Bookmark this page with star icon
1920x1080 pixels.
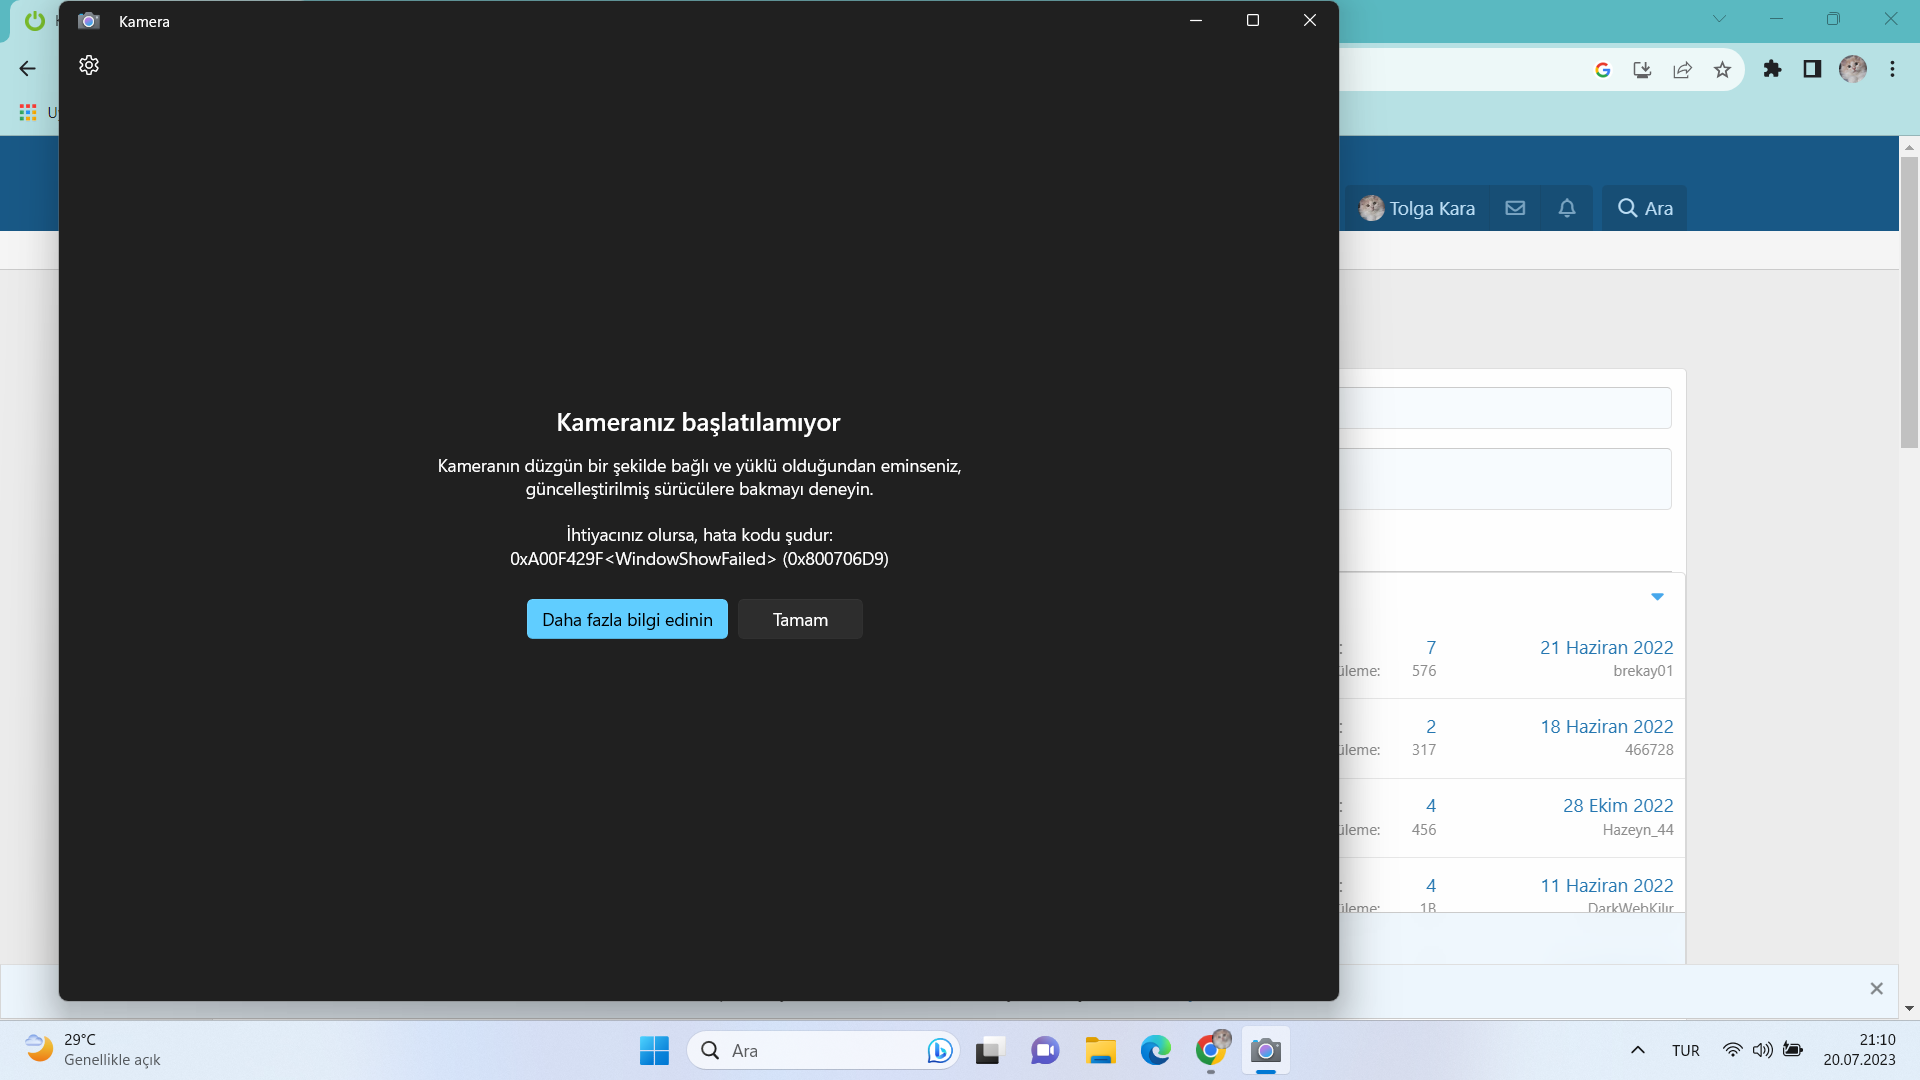[x=1722, y=69]
